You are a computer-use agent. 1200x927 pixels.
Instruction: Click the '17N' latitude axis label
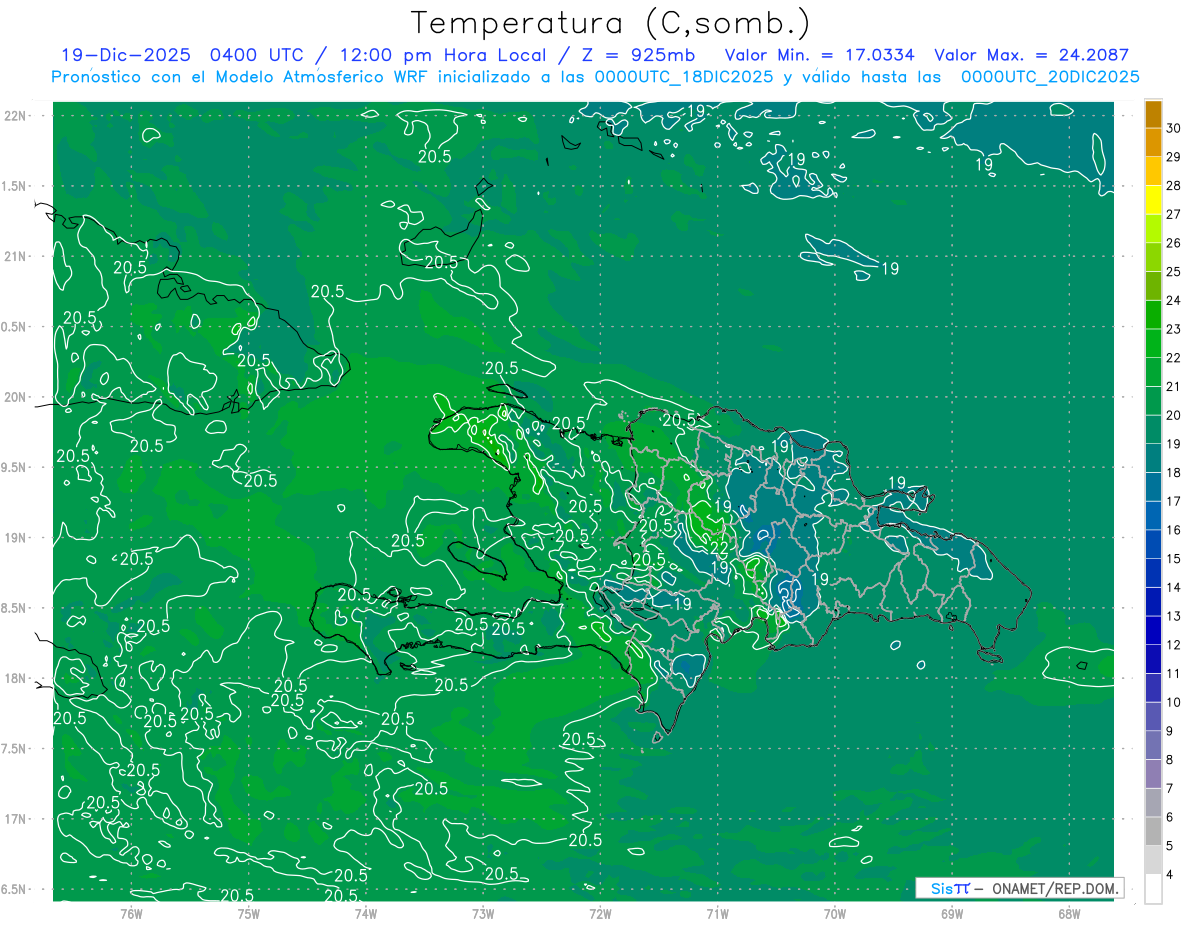tap(16, 819)
